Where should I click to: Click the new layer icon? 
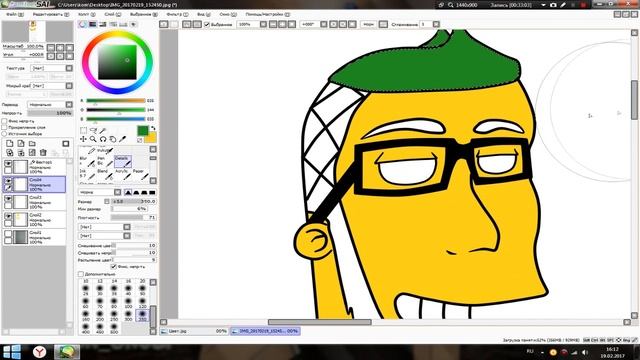[x=10, y=144]
